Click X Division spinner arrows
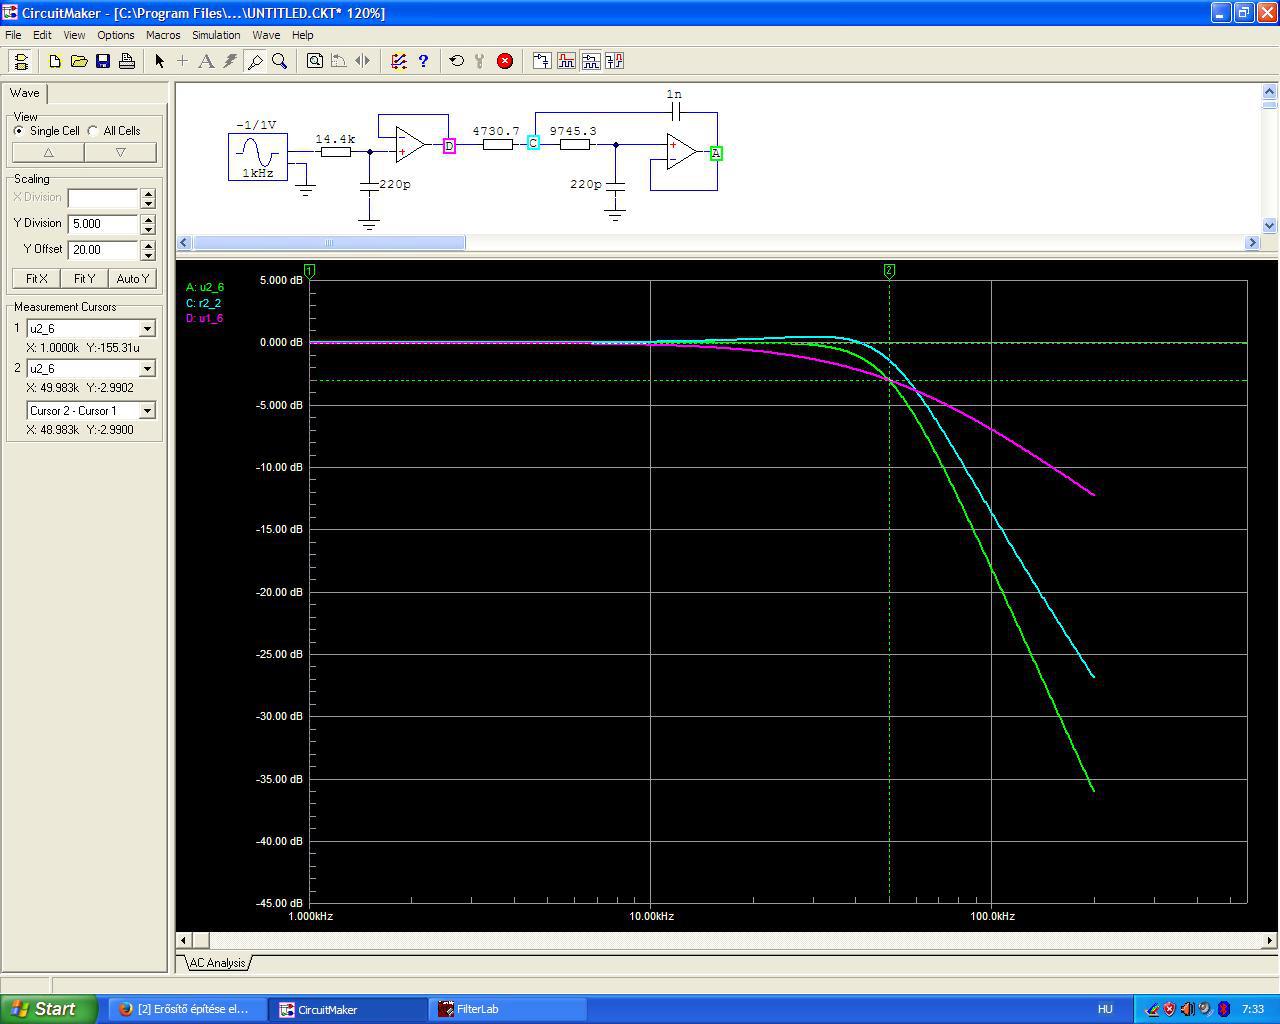The height and width of the screenshot is (1024, 1280). (148, 198)
